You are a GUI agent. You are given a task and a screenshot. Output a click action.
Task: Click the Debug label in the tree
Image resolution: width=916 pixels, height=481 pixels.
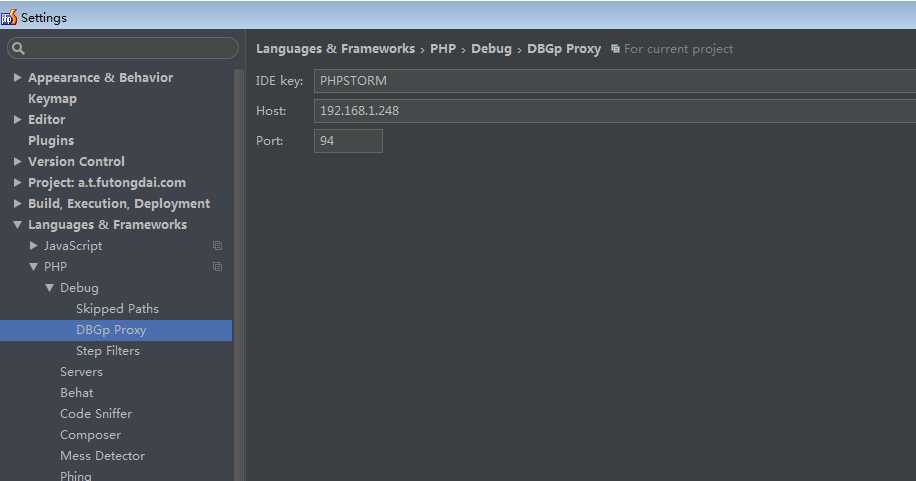(x=79, y=288)
